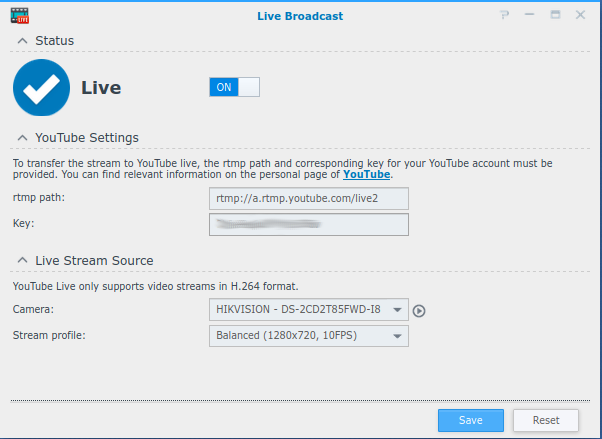Viewport: 602px width, 439px height.
Task: Click the 'rtmp path:' label
Action: click(x=39, y=197)
